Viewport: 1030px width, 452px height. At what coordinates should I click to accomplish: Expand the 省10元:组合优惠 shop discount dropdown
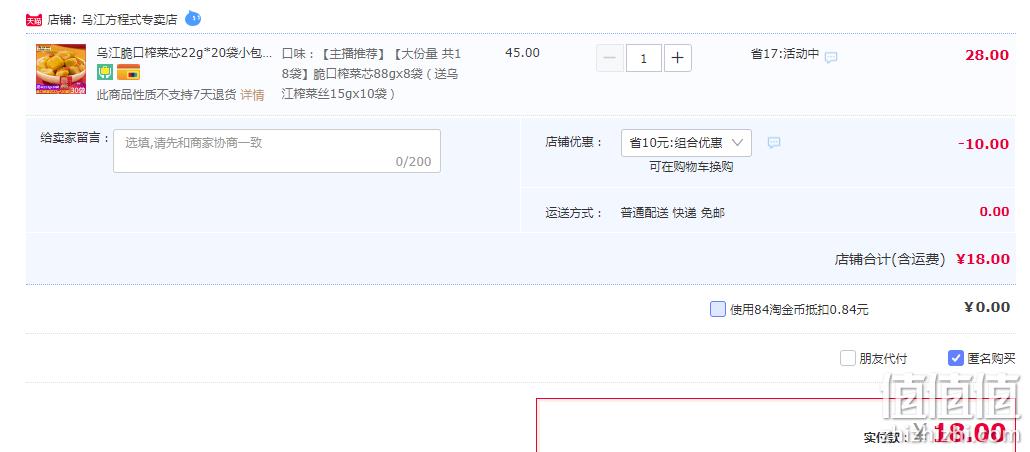pyautogui.click(x=686, y=143)
